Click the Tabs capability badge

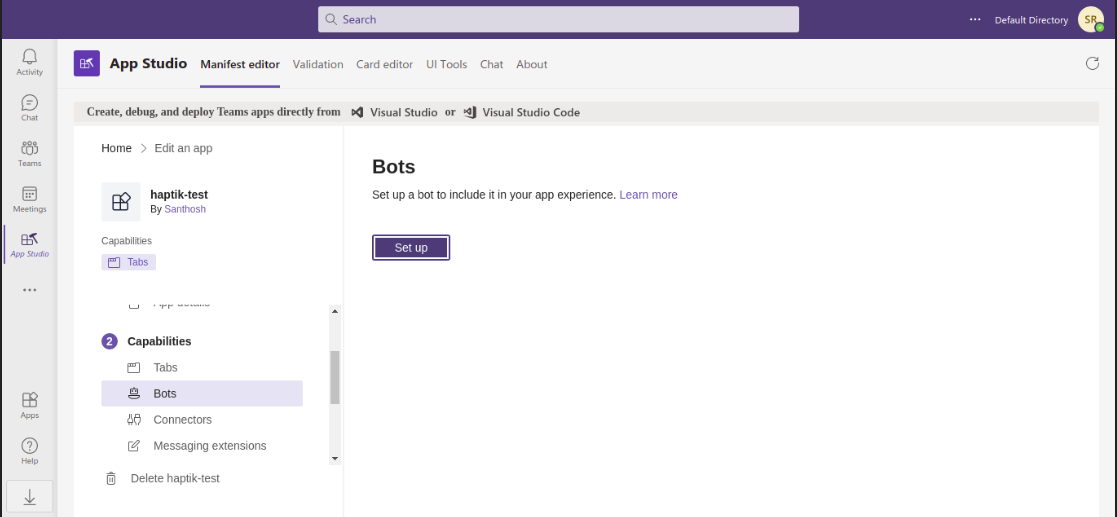tap(128, 262)
